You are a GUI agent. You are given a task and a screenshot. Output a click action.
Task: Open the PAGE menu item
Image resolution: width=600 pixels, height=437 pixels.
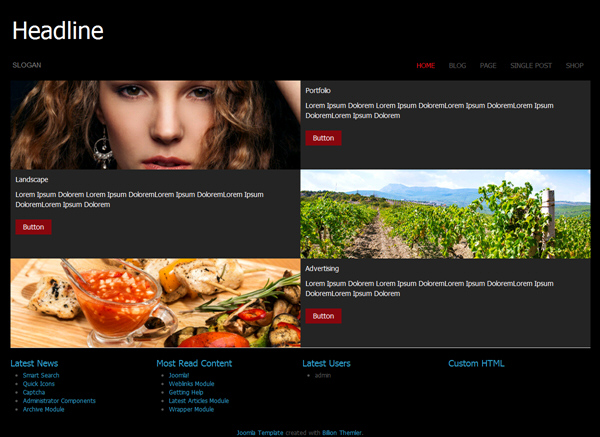click(x=488, y=65)
